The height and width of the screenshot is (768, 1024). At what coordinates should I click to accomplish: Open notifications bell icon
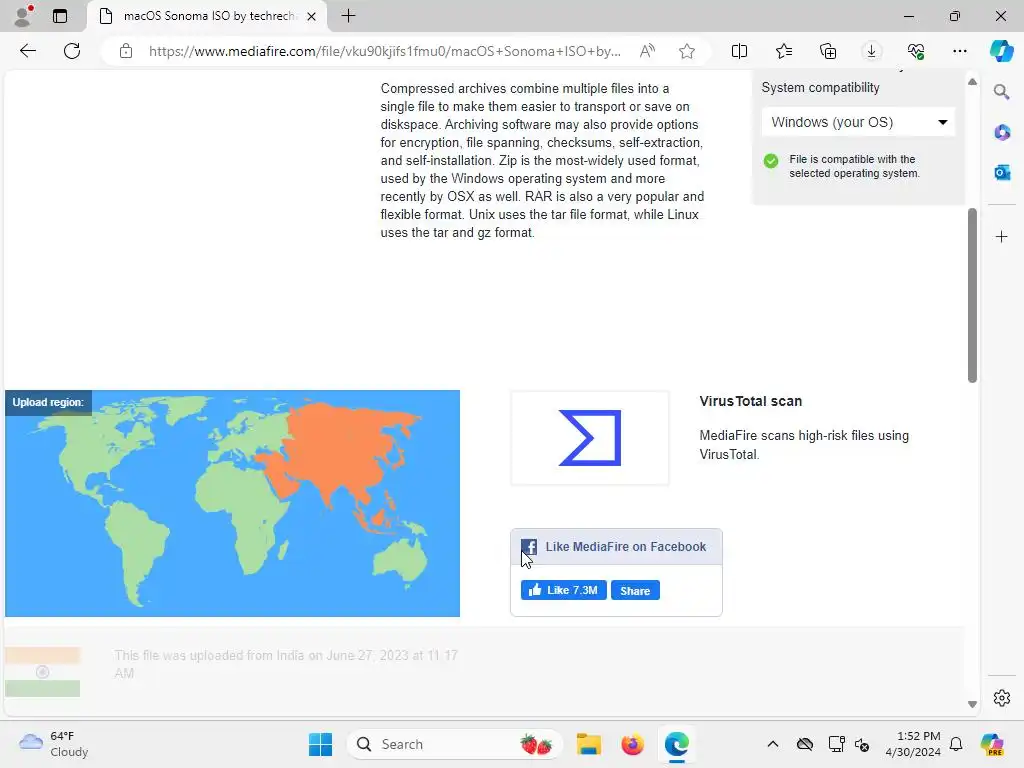point(956,744)
